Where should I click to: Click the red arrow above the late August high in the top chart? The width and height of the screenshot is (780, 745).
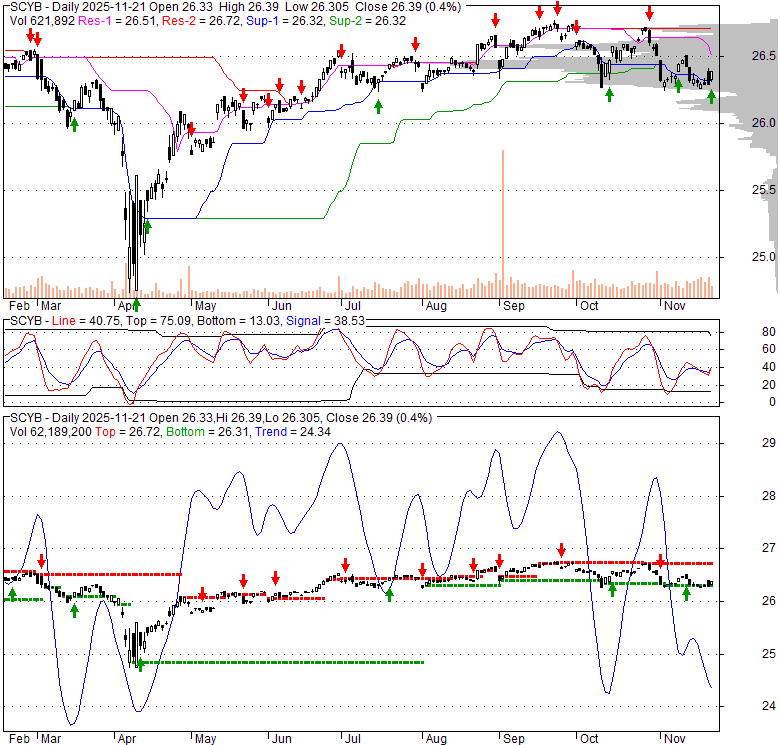click(x=494, y=20)
